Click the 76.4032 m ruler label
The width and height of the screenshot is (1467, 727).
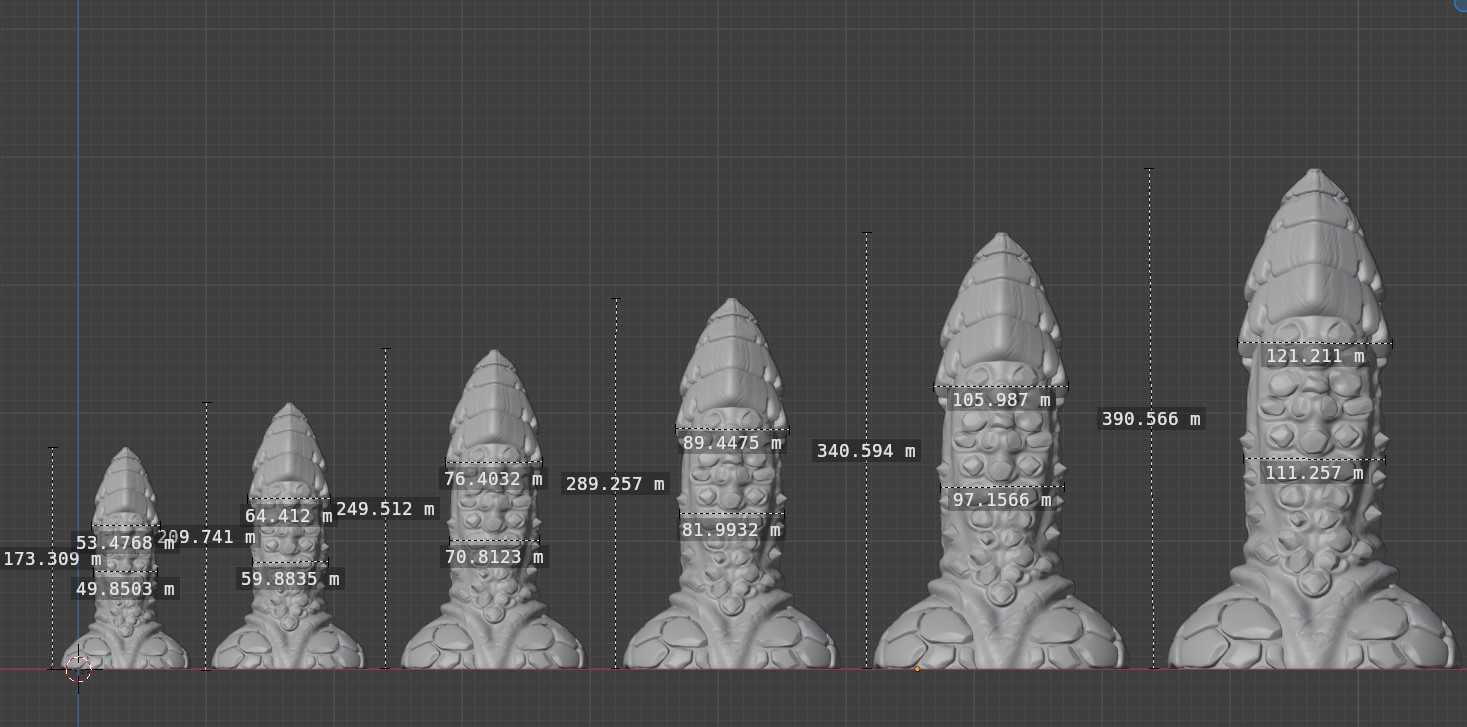(x=494, y=479)
